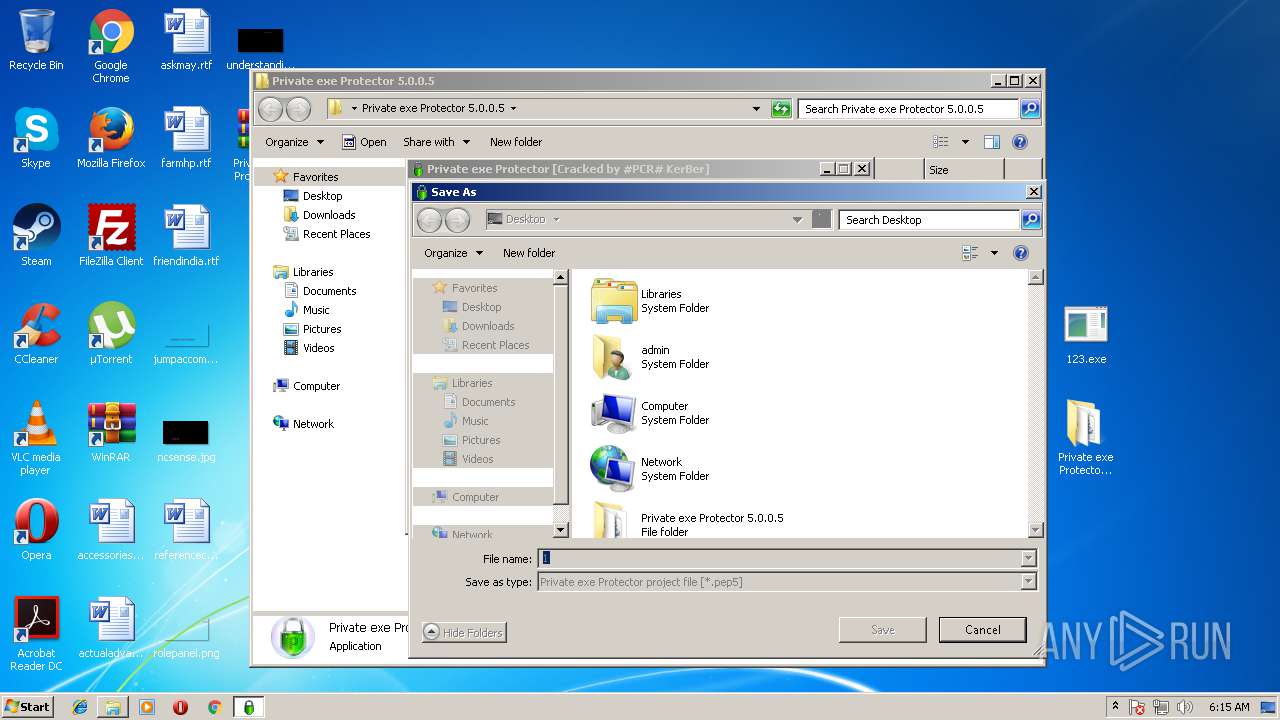Image resolution: width=1280 pixels, height=720 pixels.
Task: Open Internet Explorer from the taskbar
Action: pos(80,707)
